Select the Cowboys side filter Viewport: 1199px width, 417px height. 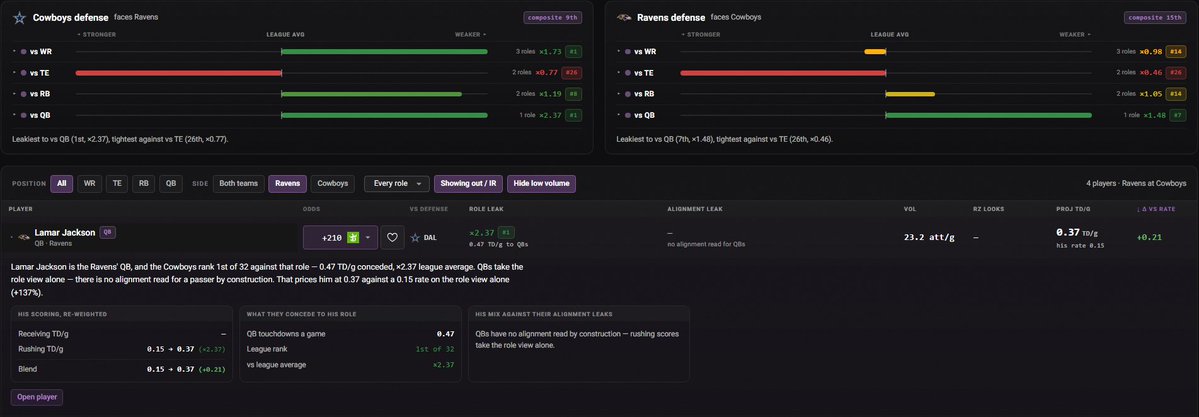tap(333, 184)
